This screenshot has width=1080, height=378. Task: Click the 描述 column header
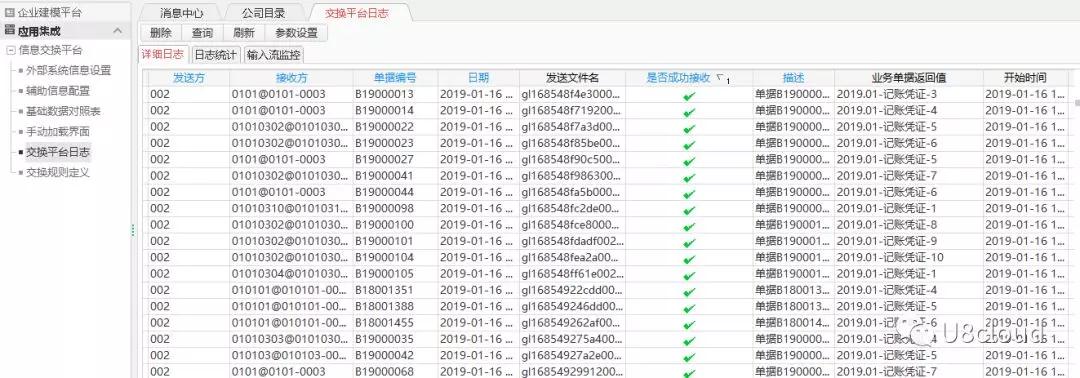pos(793,78)
